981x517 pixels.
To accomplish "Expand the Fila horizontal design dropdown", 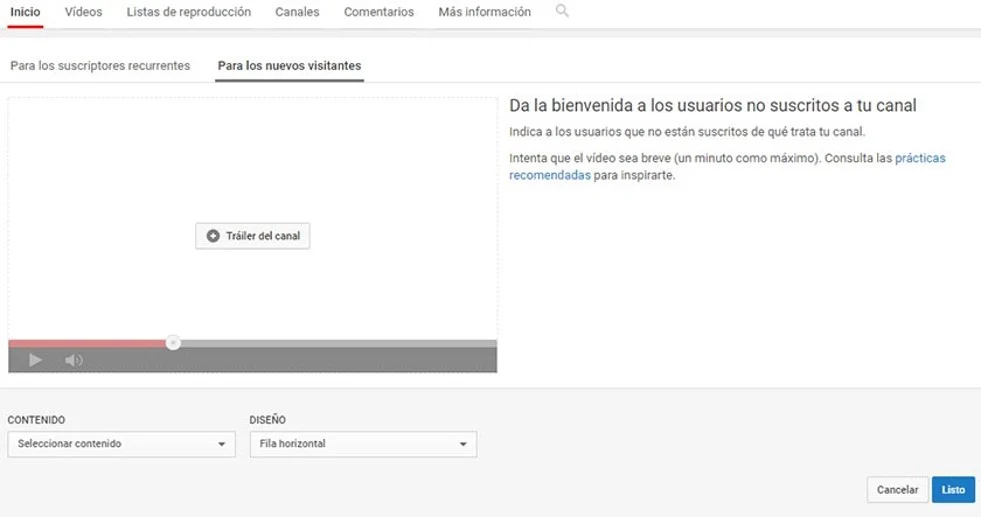I will [x=362, y=444].
